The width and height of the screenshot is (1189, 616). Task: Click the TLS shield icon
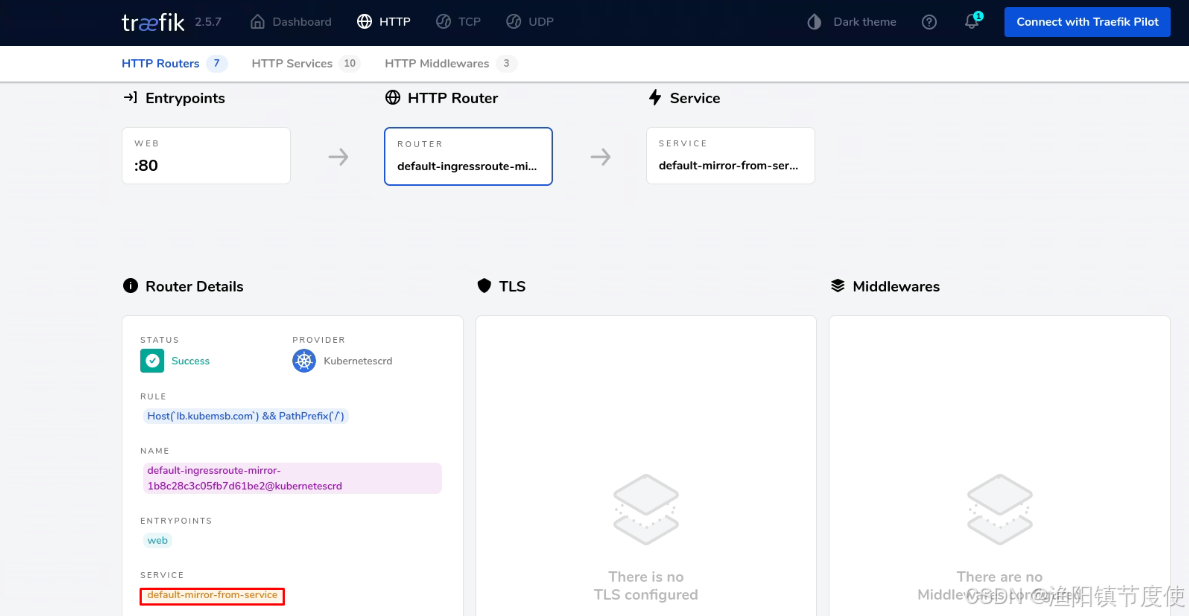[484, 286]
